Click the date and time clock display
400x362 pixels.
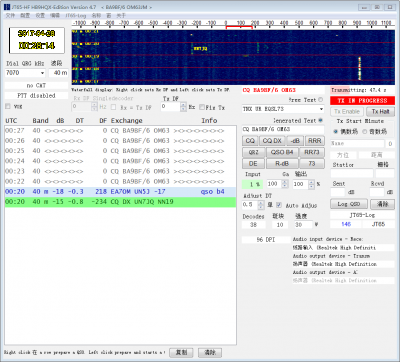click(37, 40)
